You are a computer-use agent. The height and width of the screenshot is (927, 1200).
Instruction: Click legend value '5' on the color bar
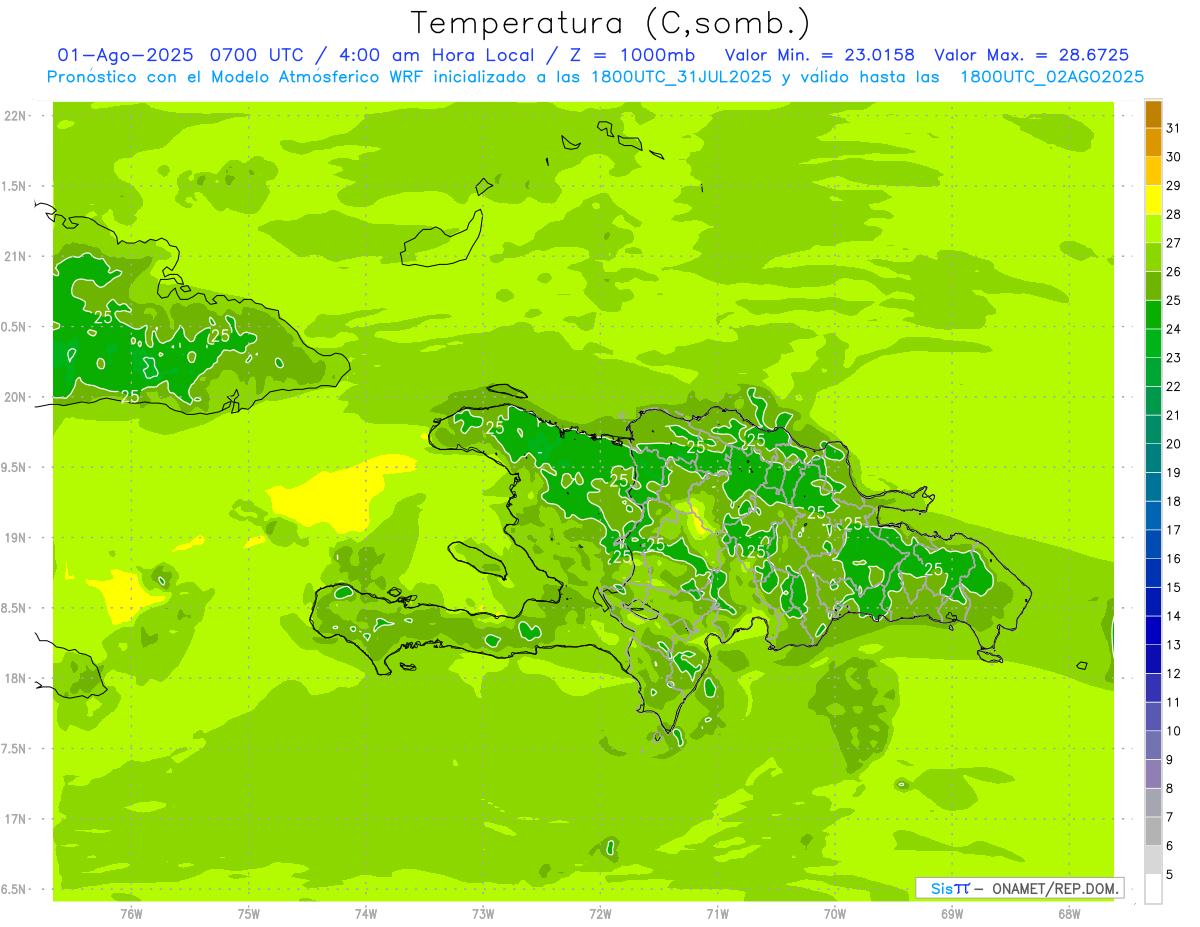point(1170,875)
